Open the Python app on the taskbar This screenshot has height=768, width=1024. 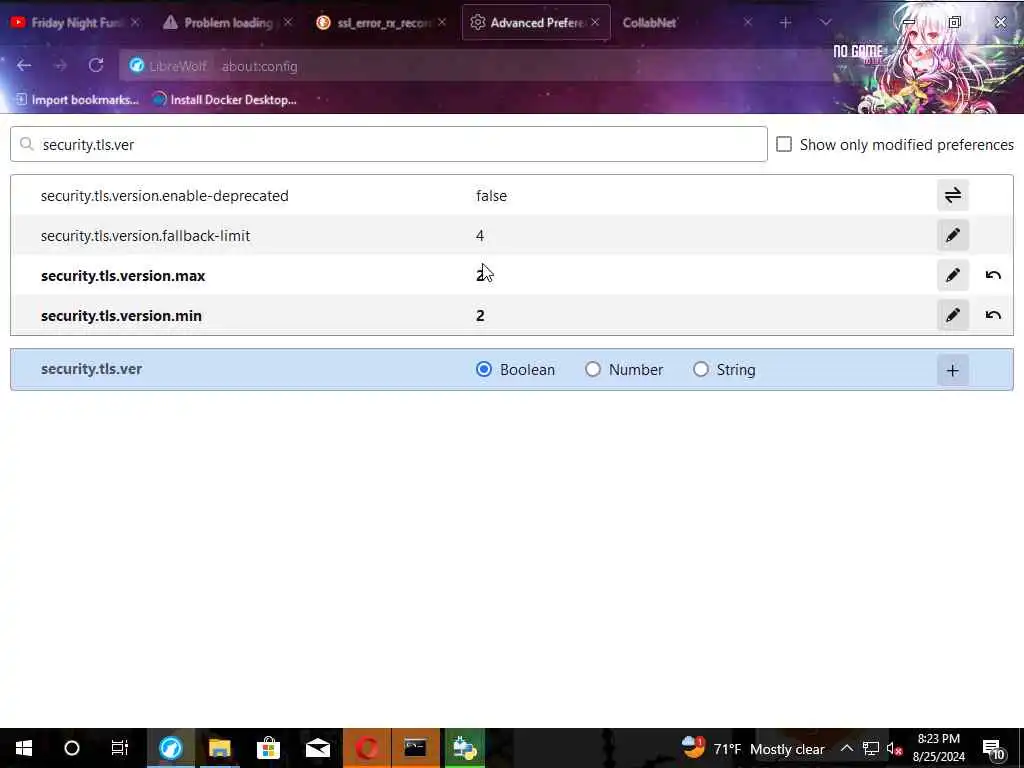[464, 748]
